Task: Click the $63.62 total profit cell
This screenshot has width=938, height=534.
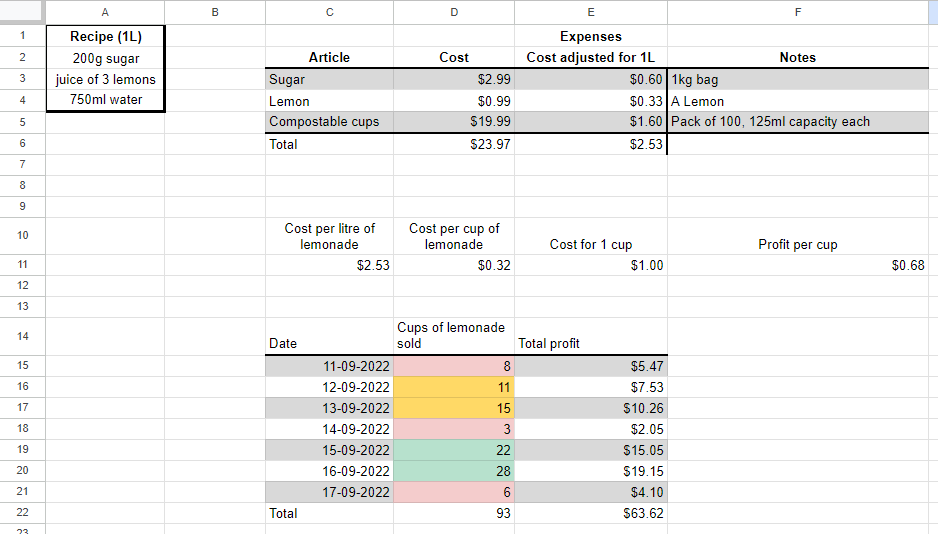Action: click(x=590, y=513)
